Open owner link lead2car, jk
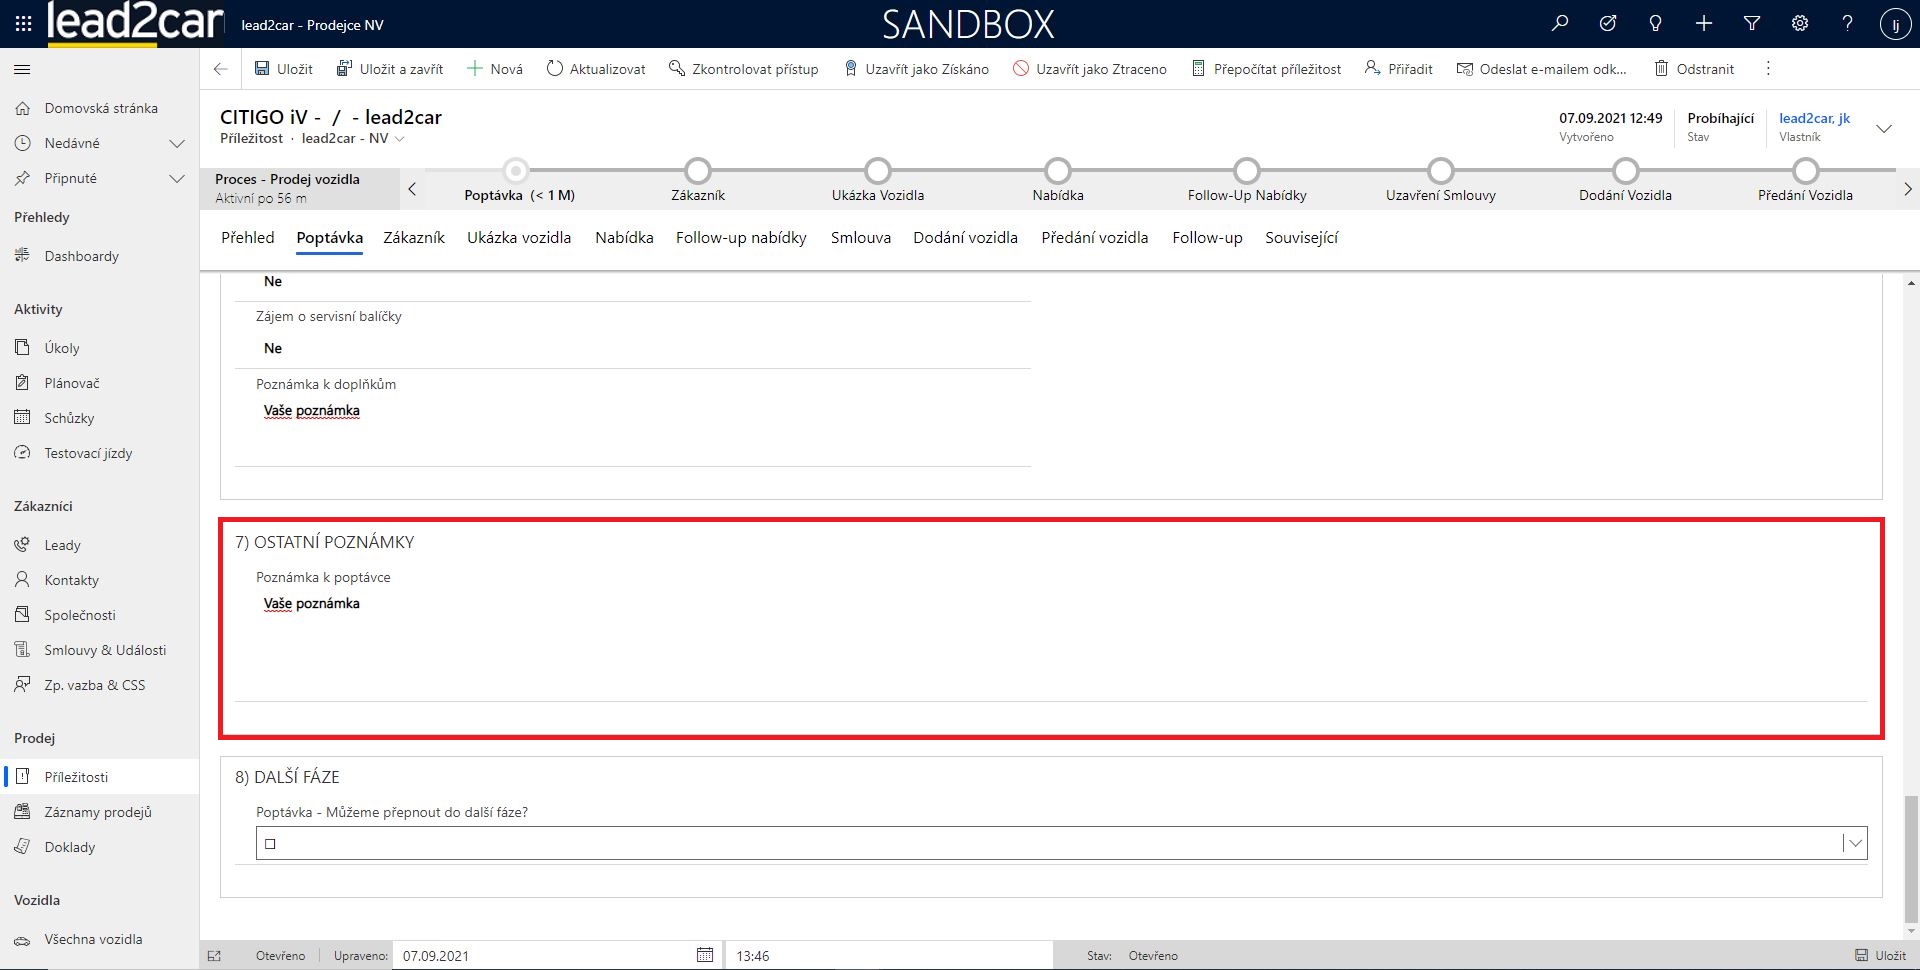The width and height of the screenshot is (1920, 970). 1814,118
